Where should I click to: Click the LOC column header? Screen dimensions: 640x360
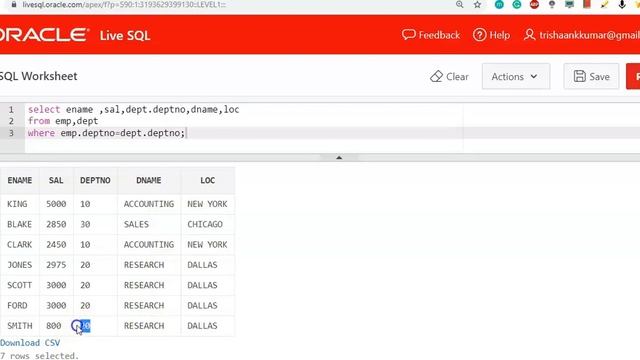click(207, 180)
